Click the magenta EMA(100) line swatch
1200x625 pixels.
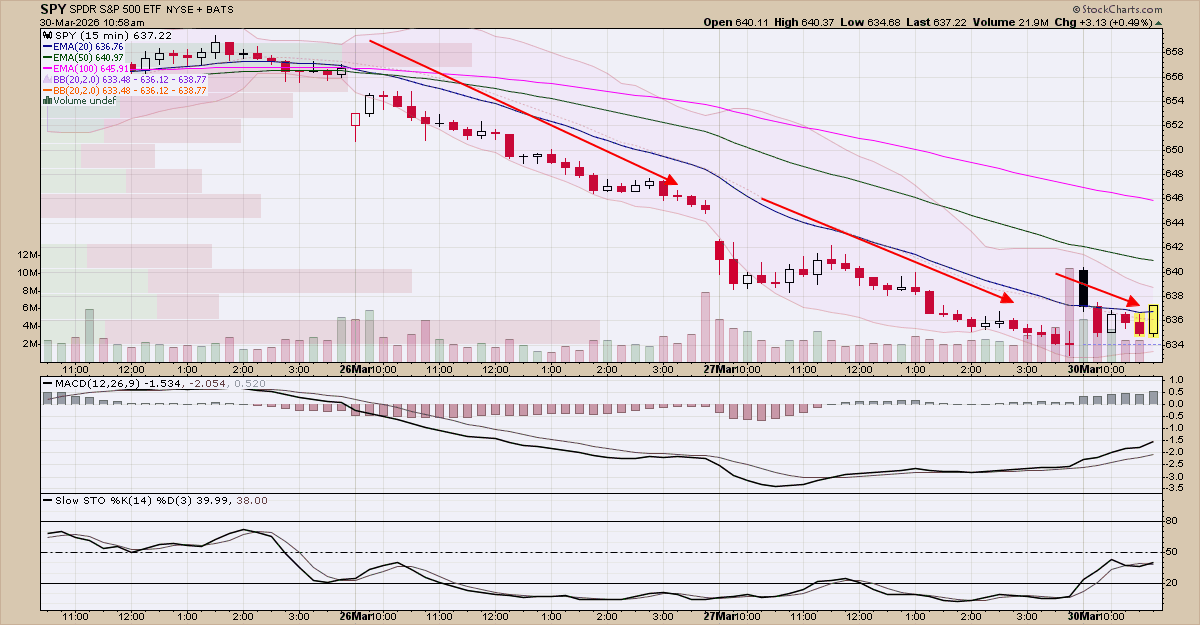click(x=45, y=68)
